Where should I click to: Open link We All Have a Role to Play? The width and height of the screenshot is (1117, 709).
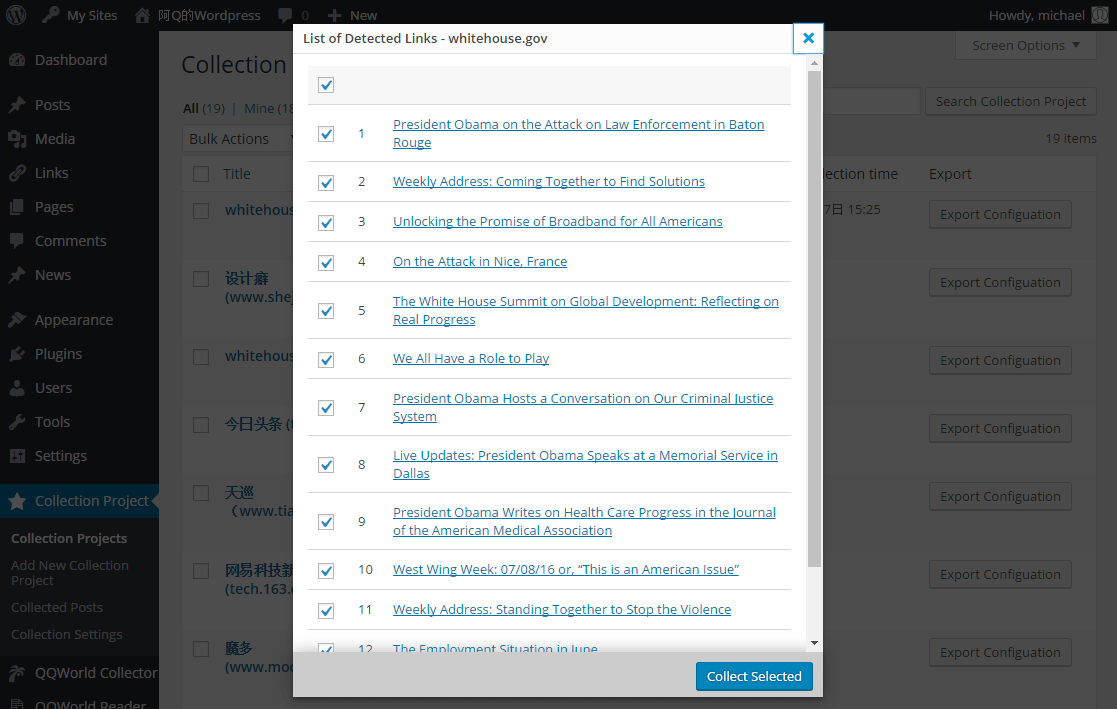pyautogui.click(x=471, y=358)
